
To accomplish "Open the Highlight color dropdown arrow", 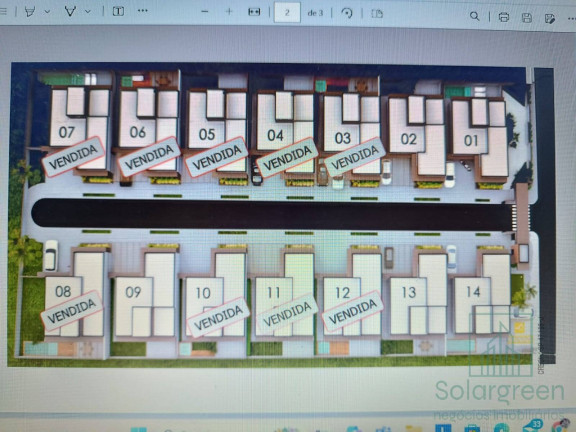I will coord(47,12).
